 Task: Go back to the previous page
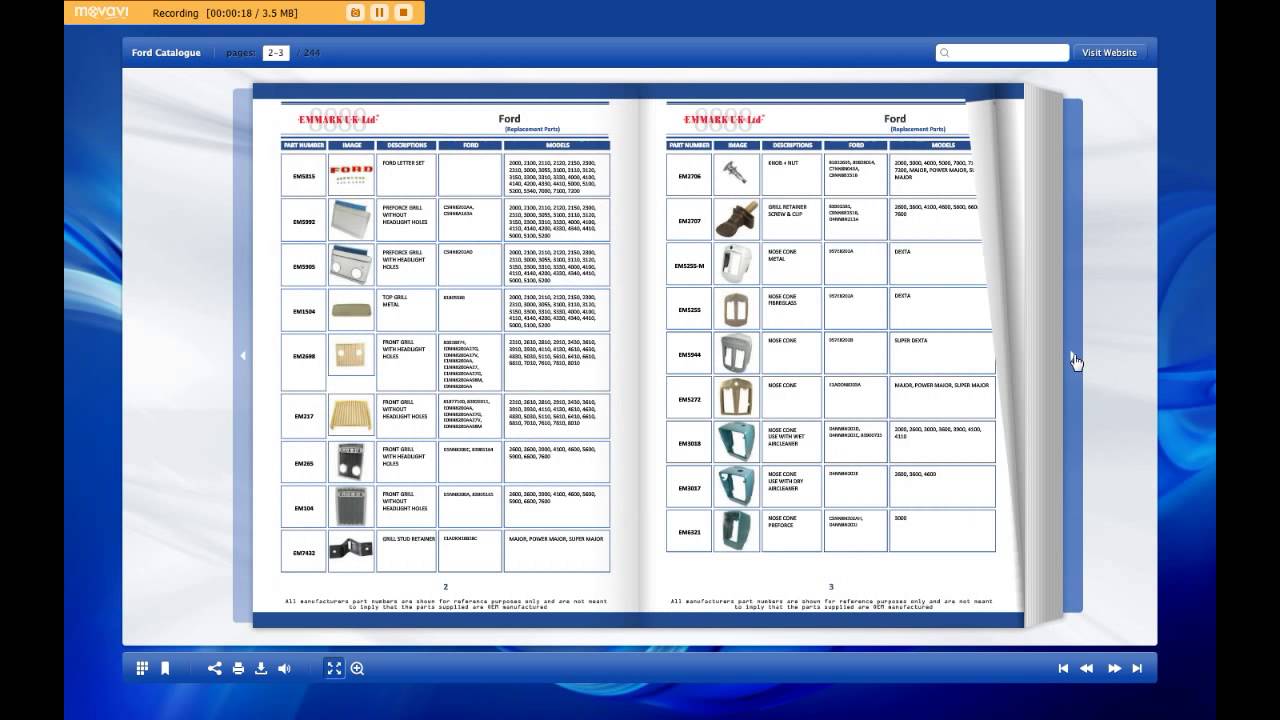point(1086,668)
